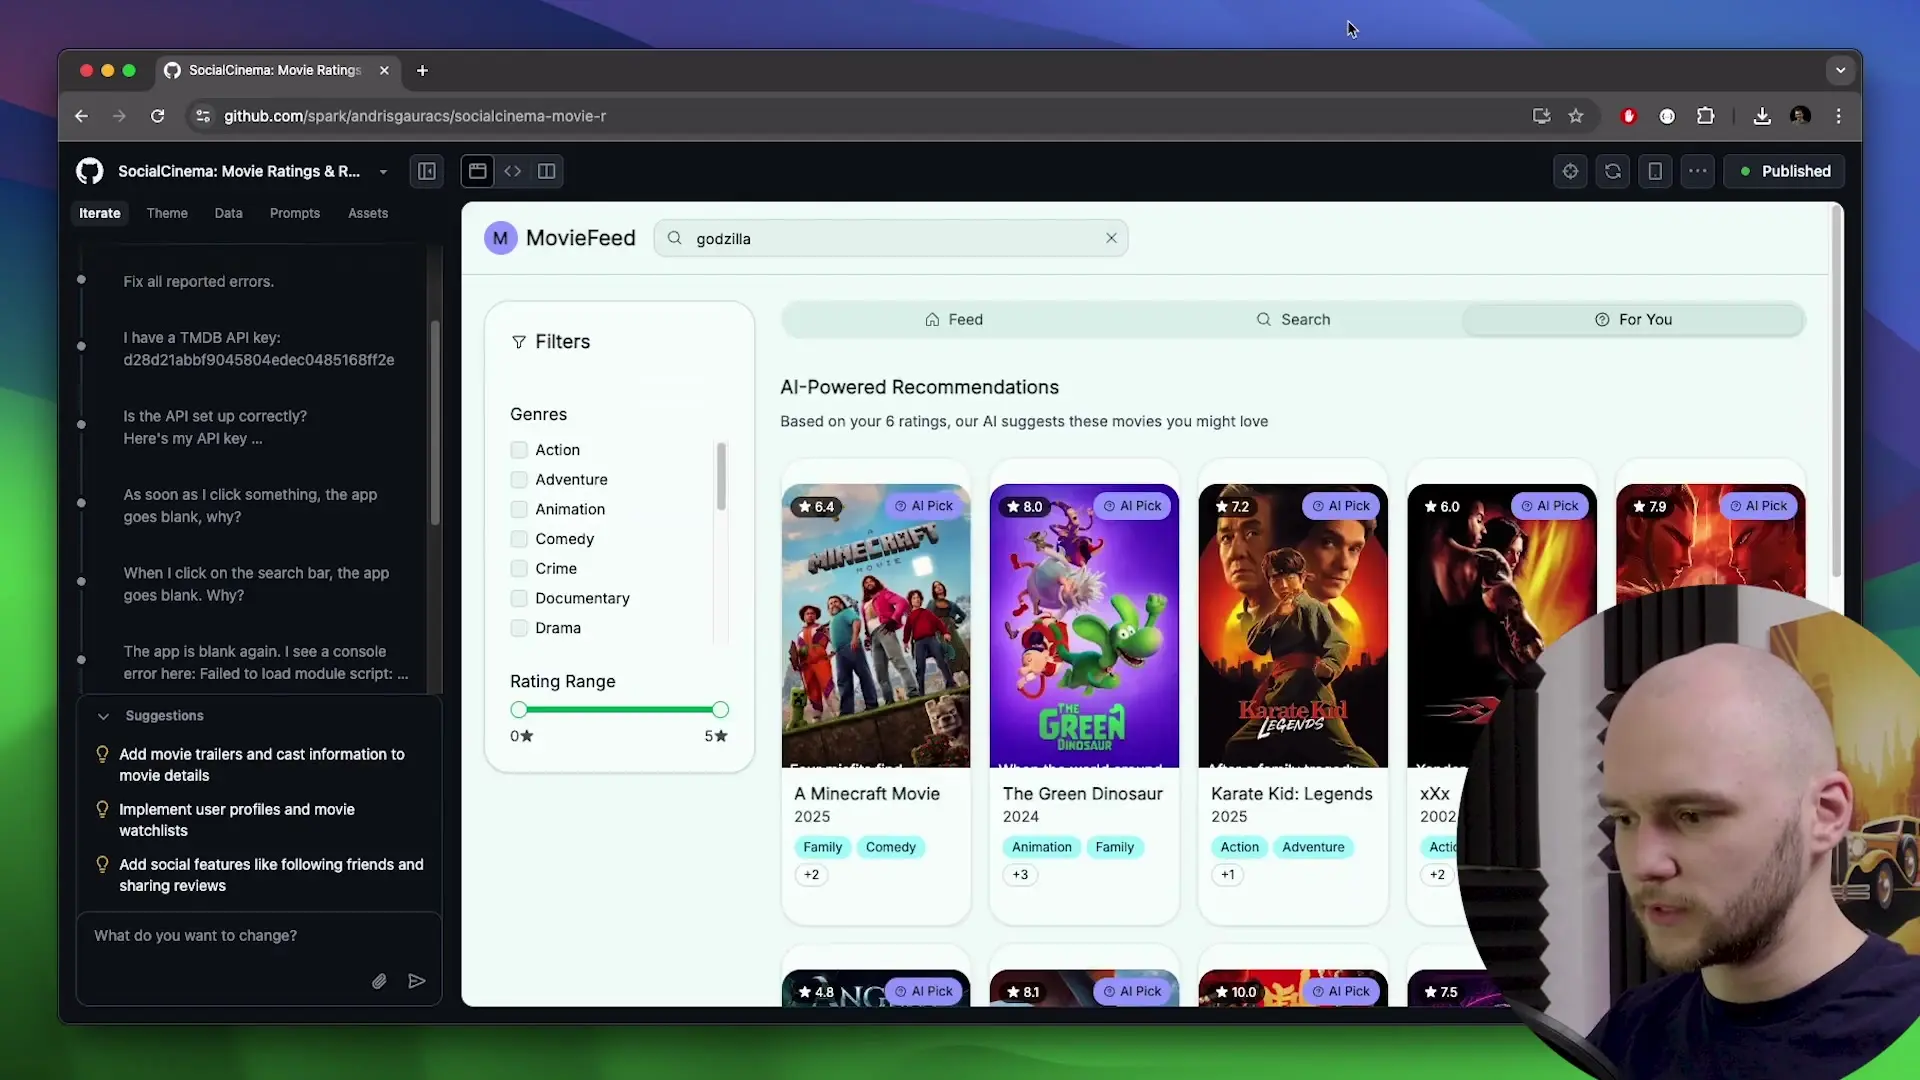Open 'Fix all reported errors.' history item
Screen dimensions: 1920x1080
(198, 282)
